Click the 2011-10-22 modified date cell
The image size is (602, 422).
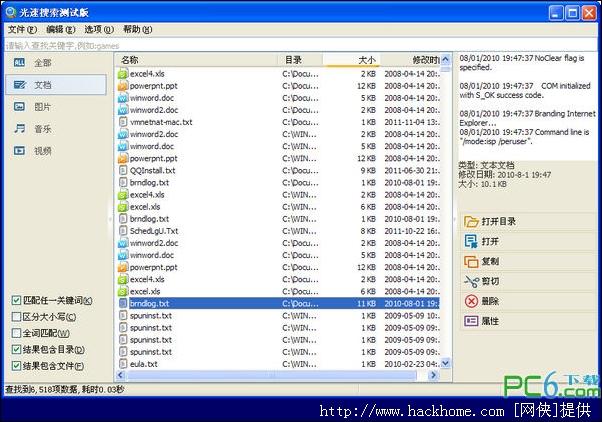pyautogui.click(x=412, y=231)
